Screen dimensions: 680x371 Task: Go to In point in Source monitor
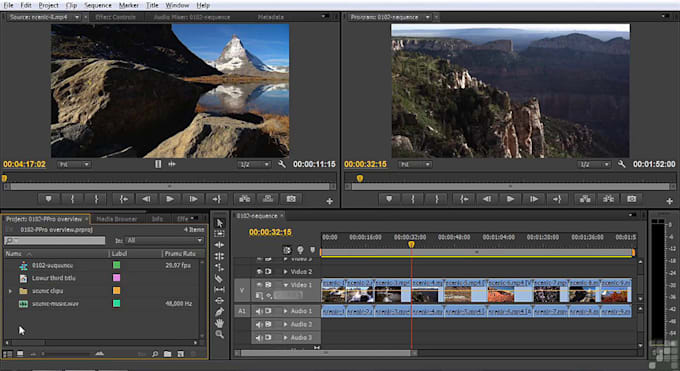124,199
